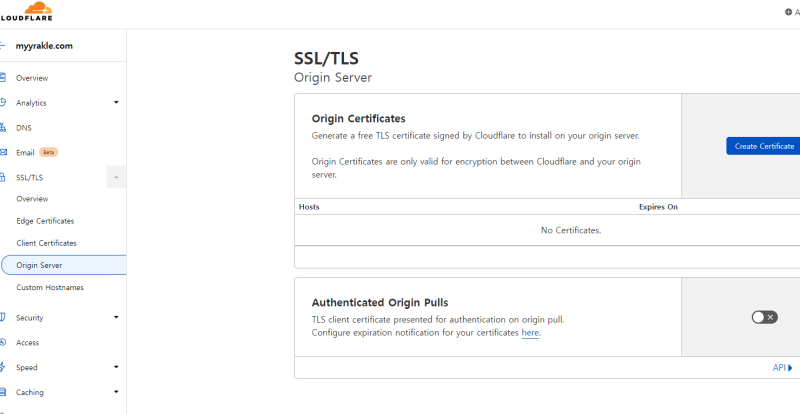Image resolution: width=800 pixels, height=414 pixels.
Task: Open the Analytics section icon
Action: point(4,103)
